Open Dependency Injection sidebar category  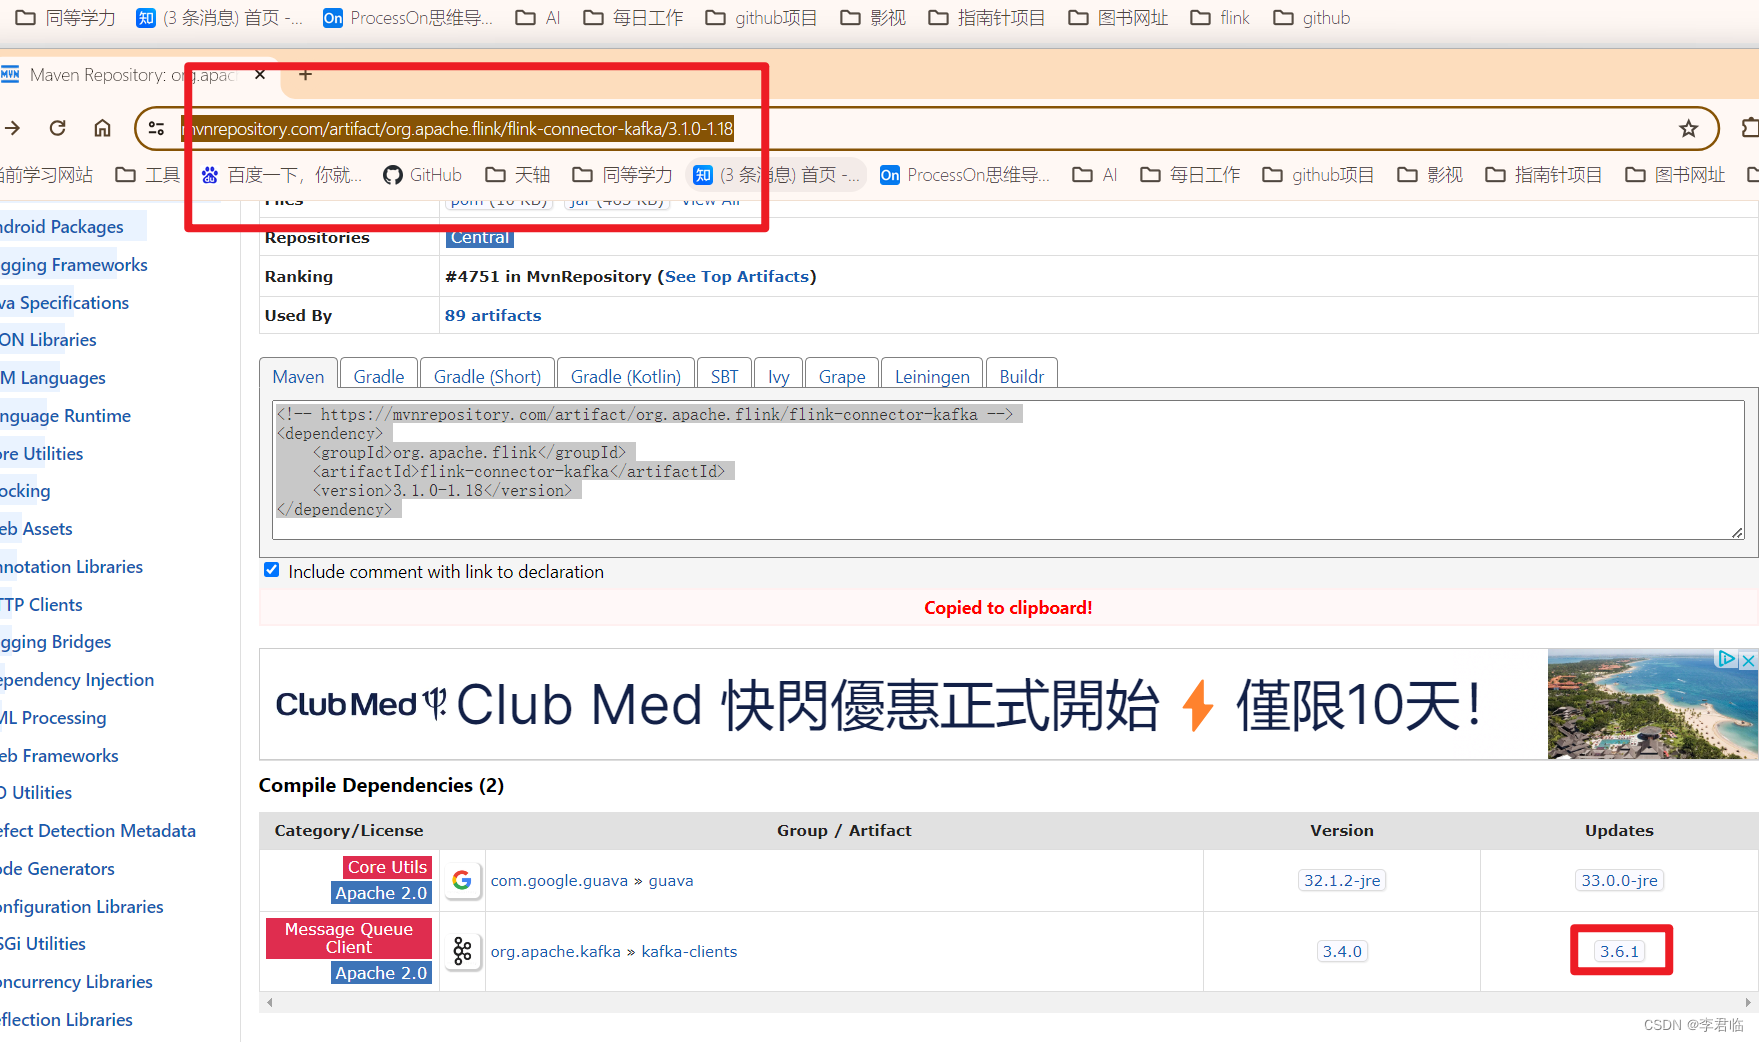[x=77, y=680]
